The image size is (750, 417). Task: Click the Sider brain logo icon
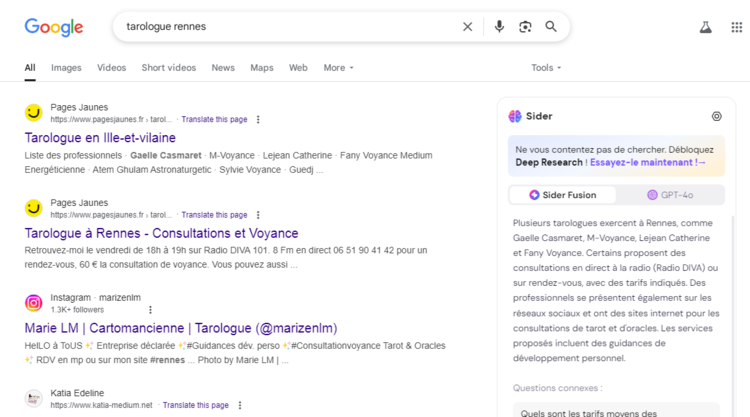click(x=515, y=116)
